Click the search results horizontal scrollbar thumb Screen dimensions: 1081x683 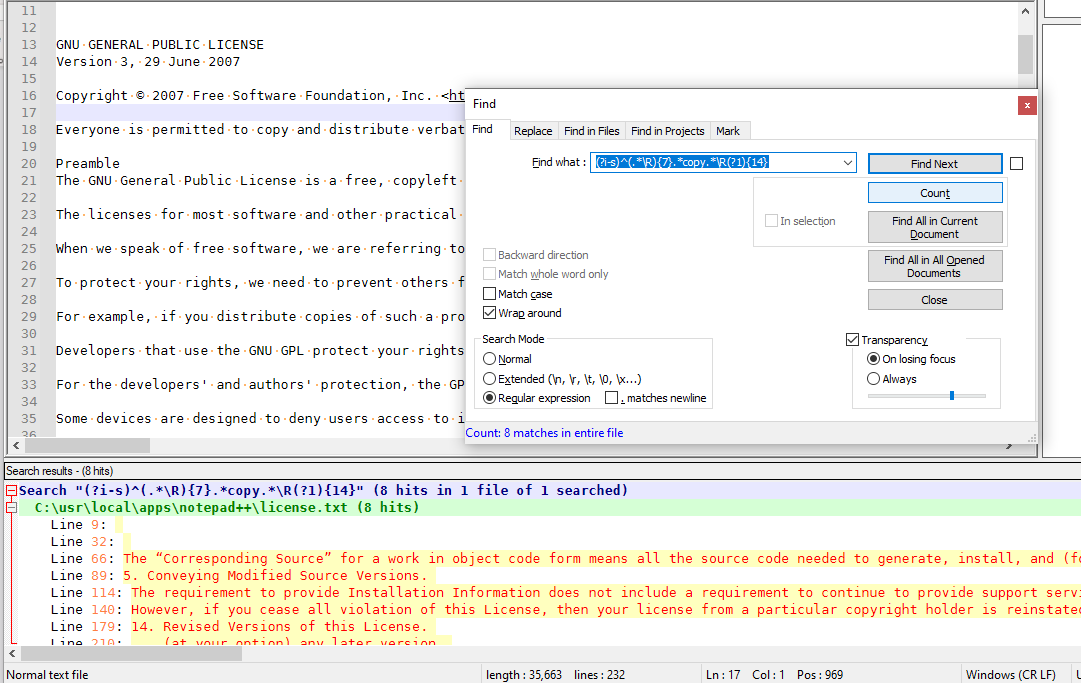pyautogui.click(x=131, y=653)
